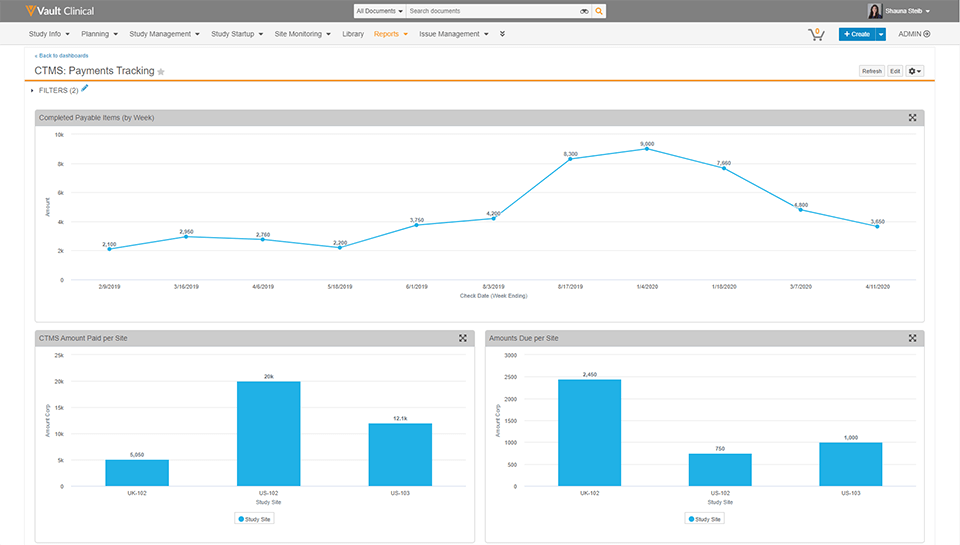Click the Refresh button
The image size is (960, 545).
[x=872, y=71]
